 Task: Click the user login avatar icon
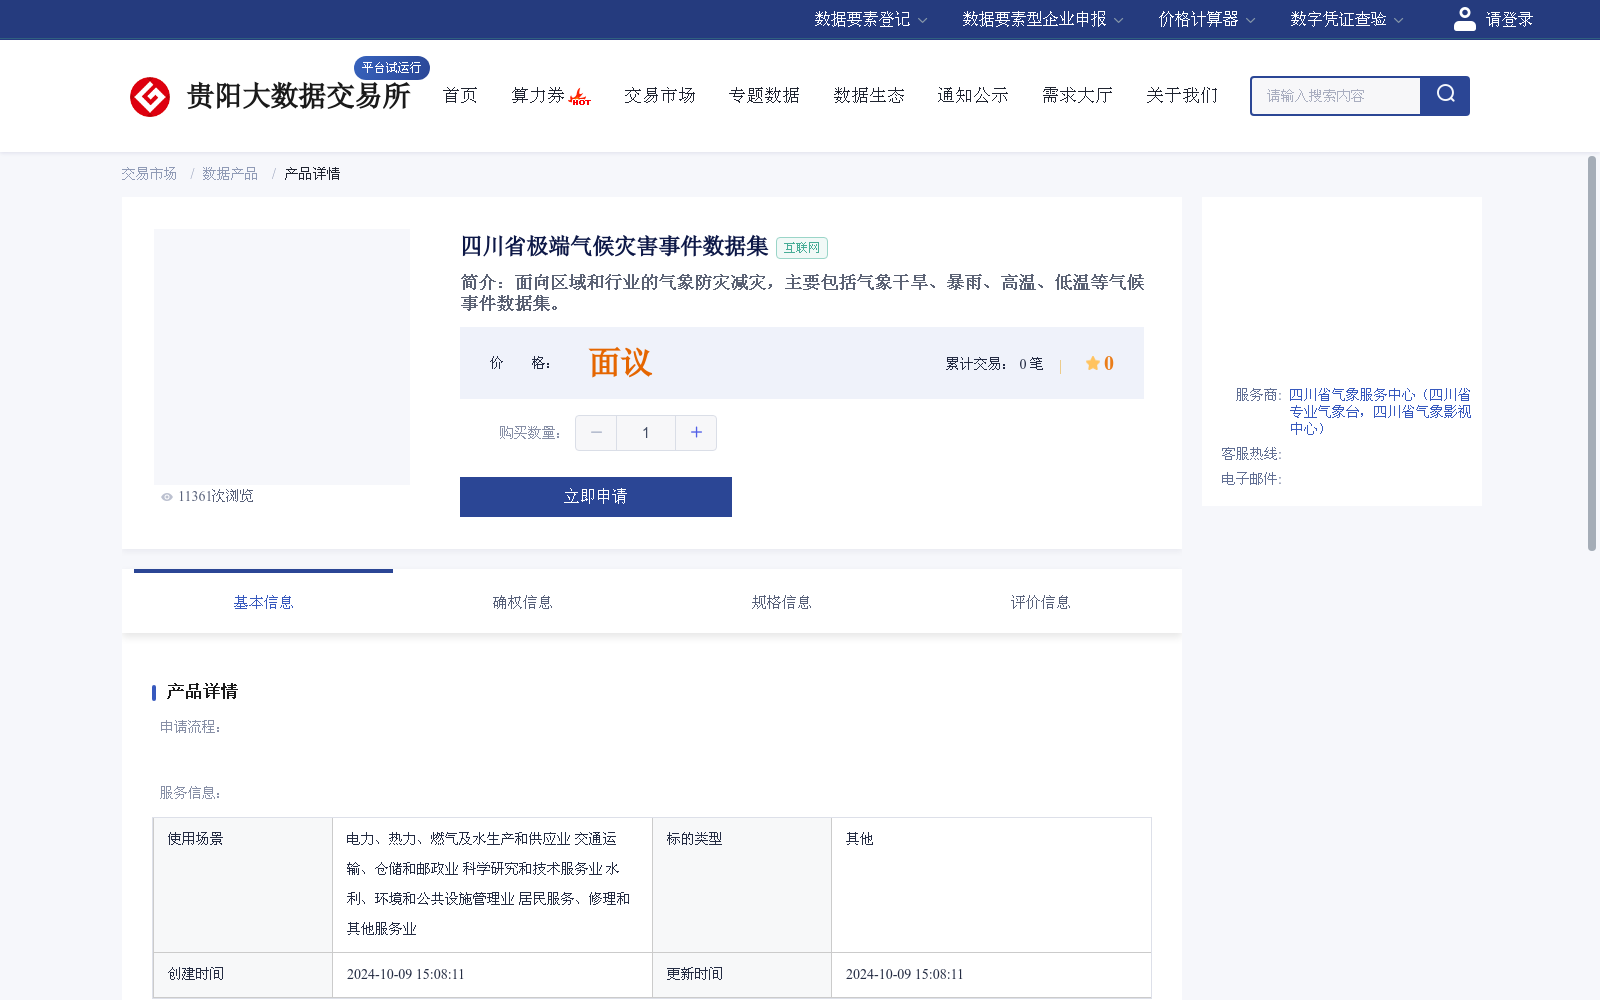tap(1464, 19)
